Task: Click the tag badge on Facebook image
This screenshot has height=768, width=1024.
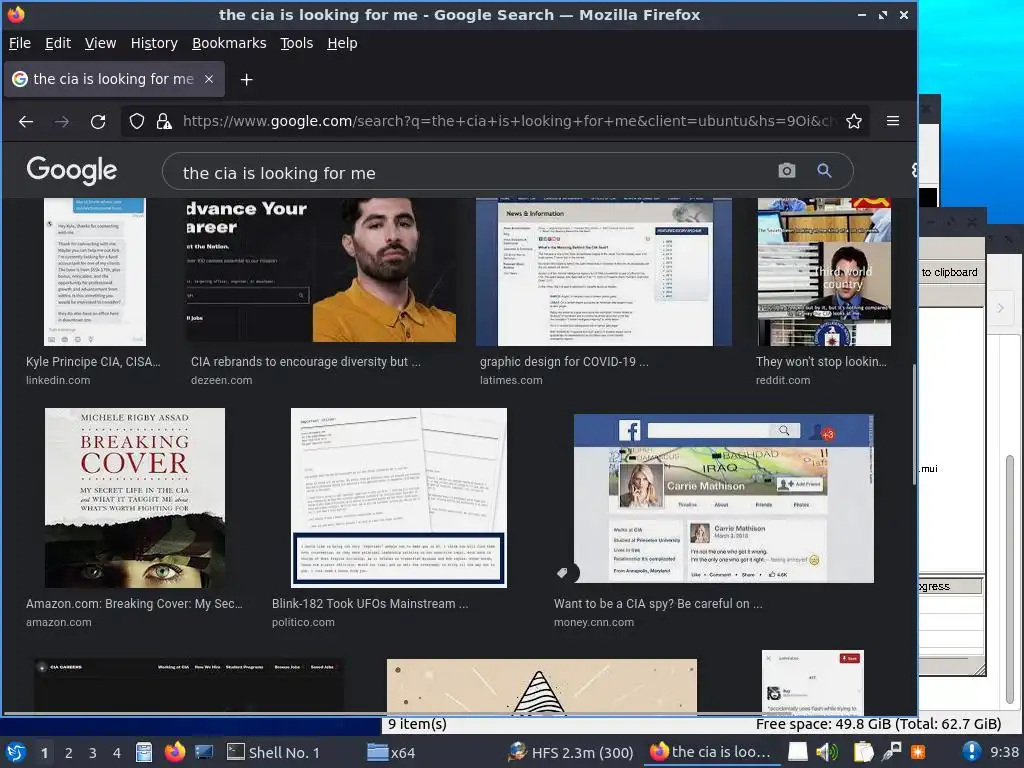Action: (x=562, y=573)
